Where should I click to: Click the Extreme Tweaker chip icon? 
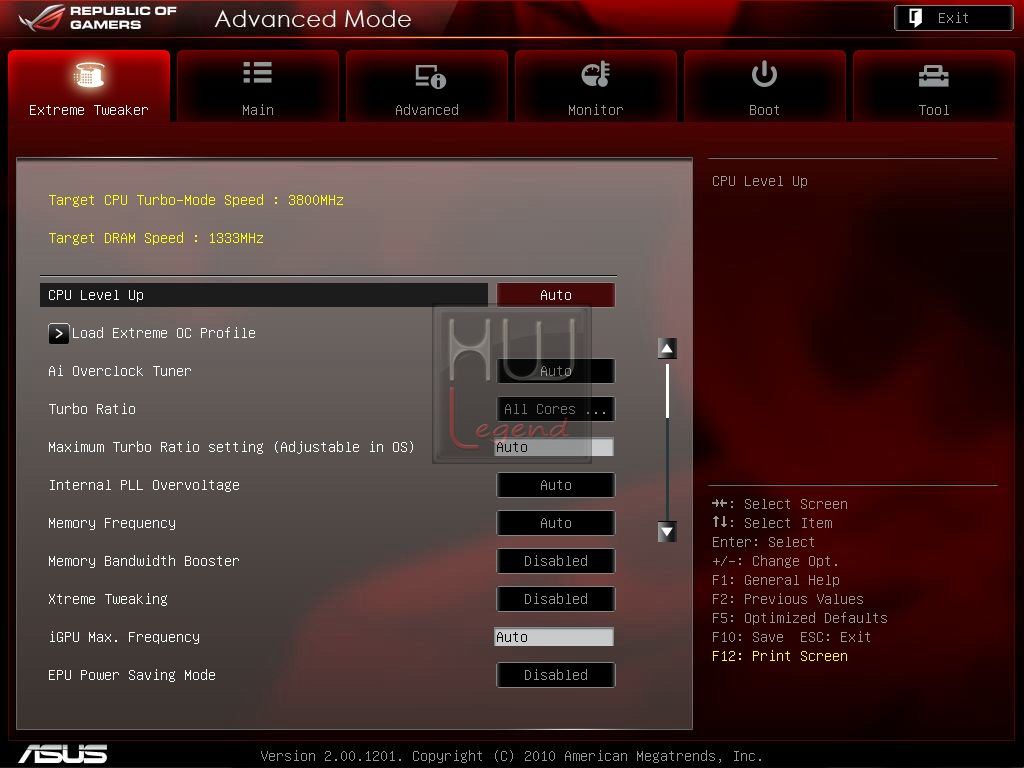click(89, 74)
